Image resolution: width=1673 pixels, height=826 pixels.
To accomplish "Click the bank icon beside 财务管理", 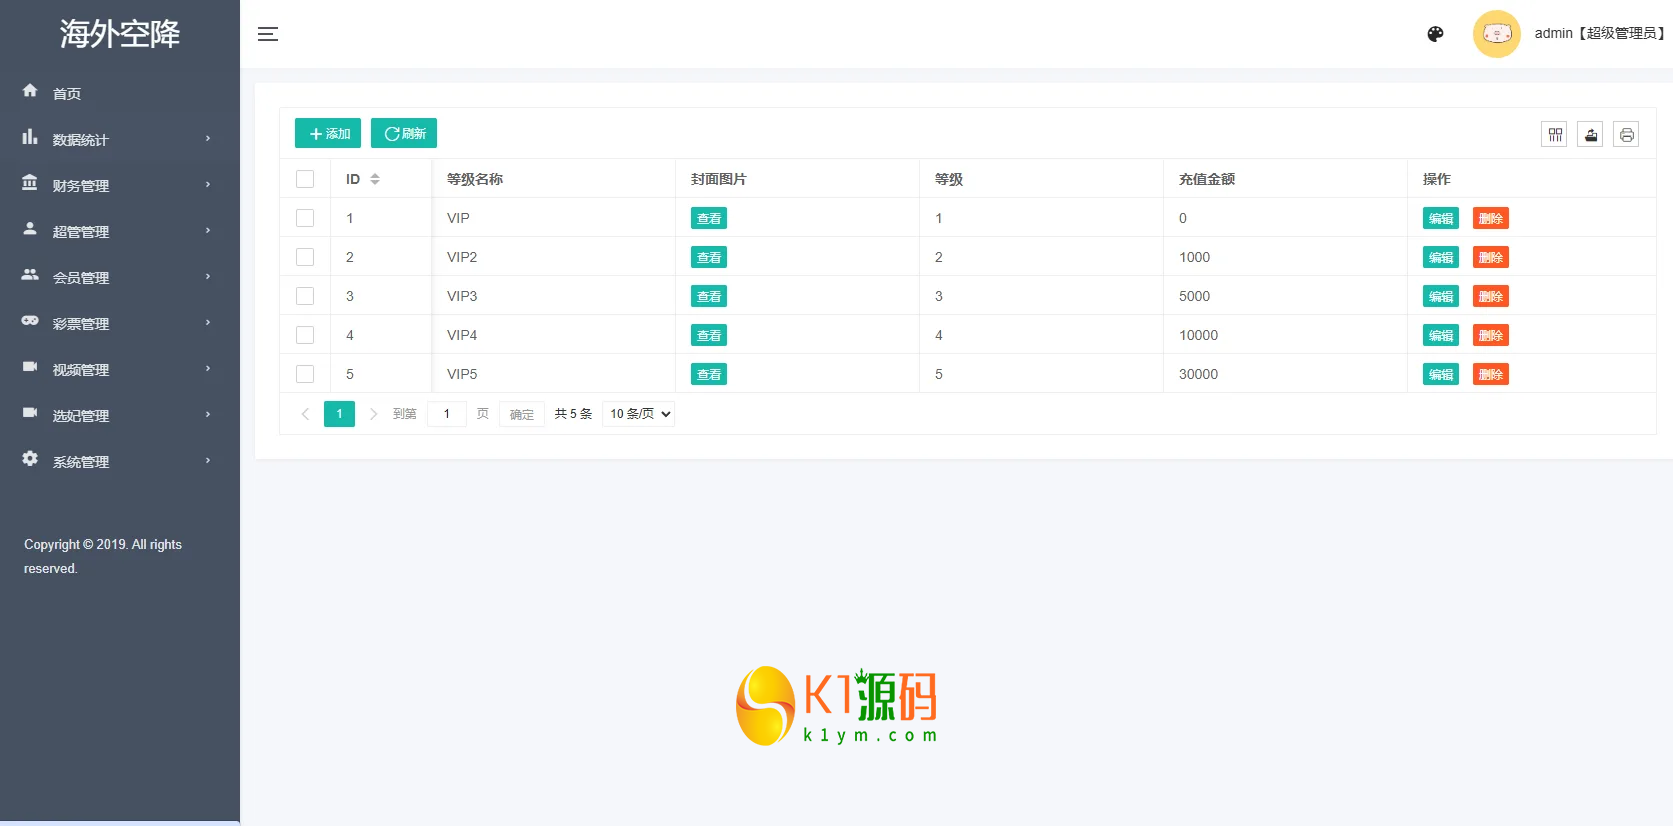I will [x=30, y=183].
